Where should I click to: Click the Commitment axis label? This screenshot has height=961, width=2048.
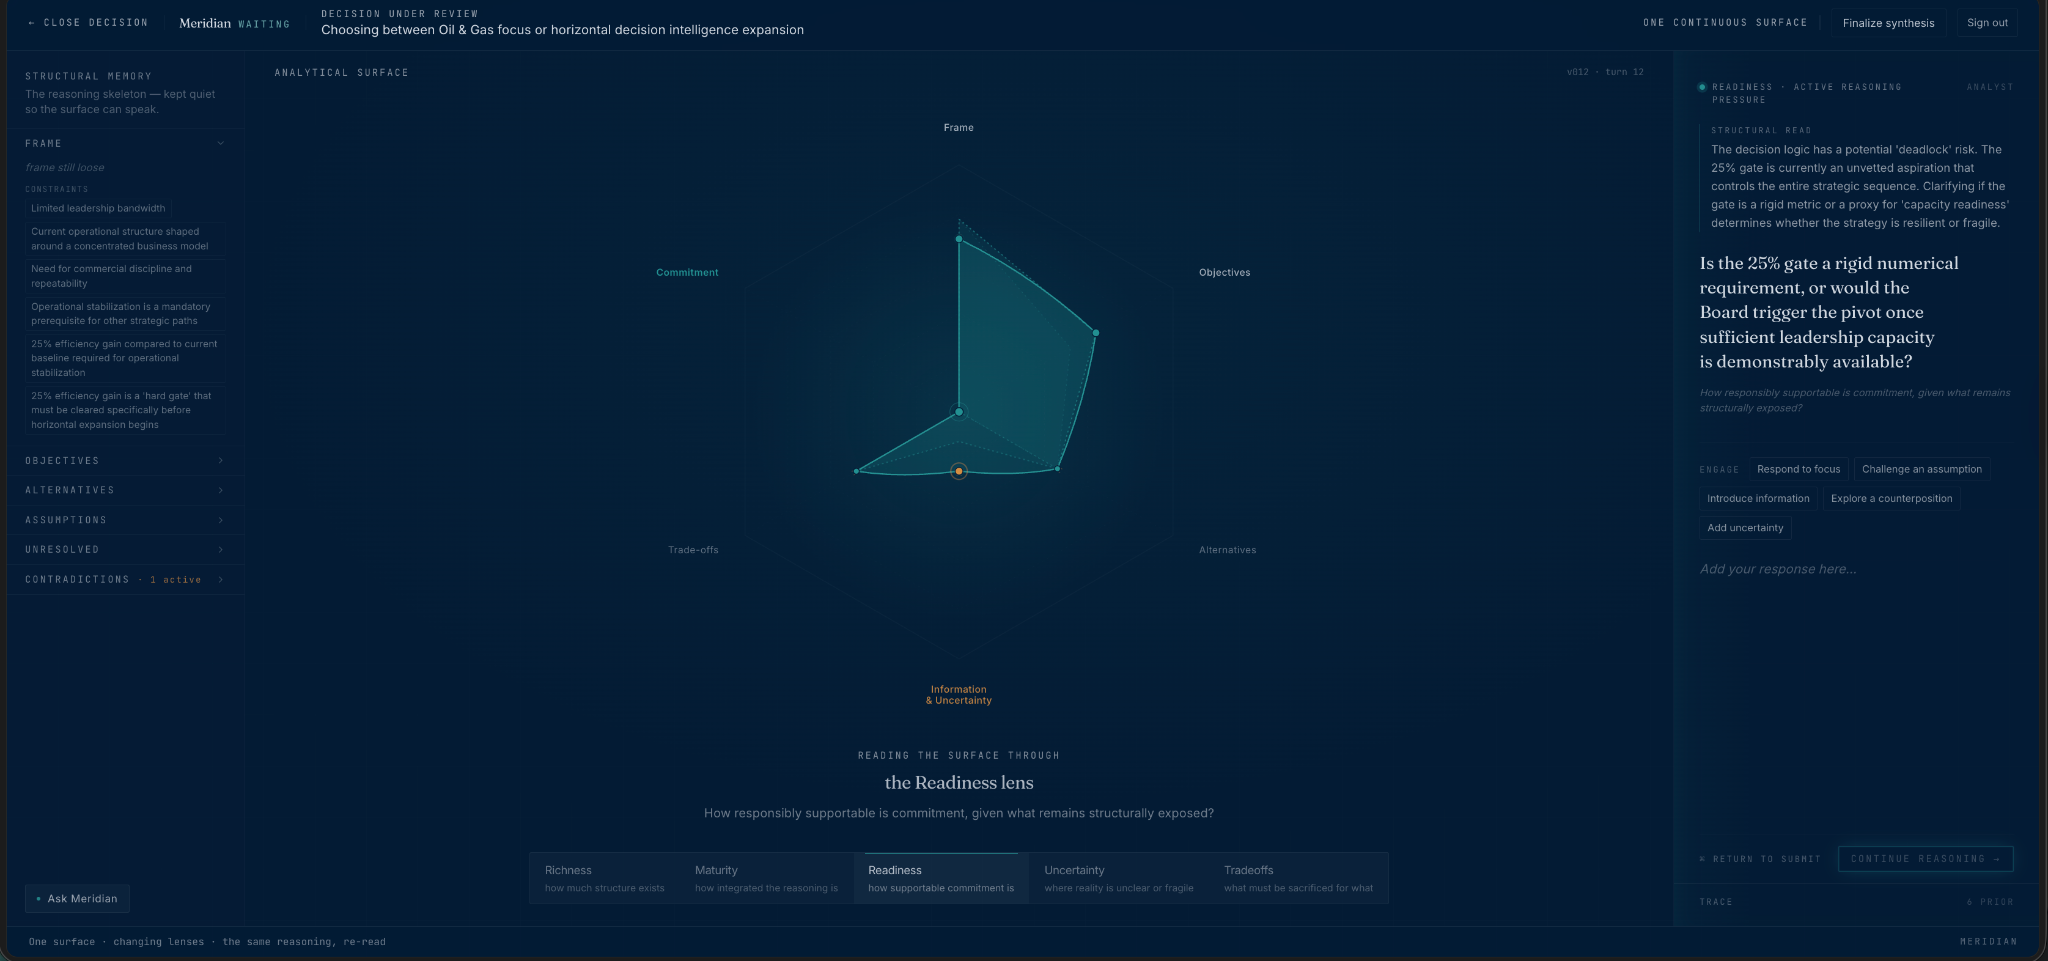coord(687,272)
